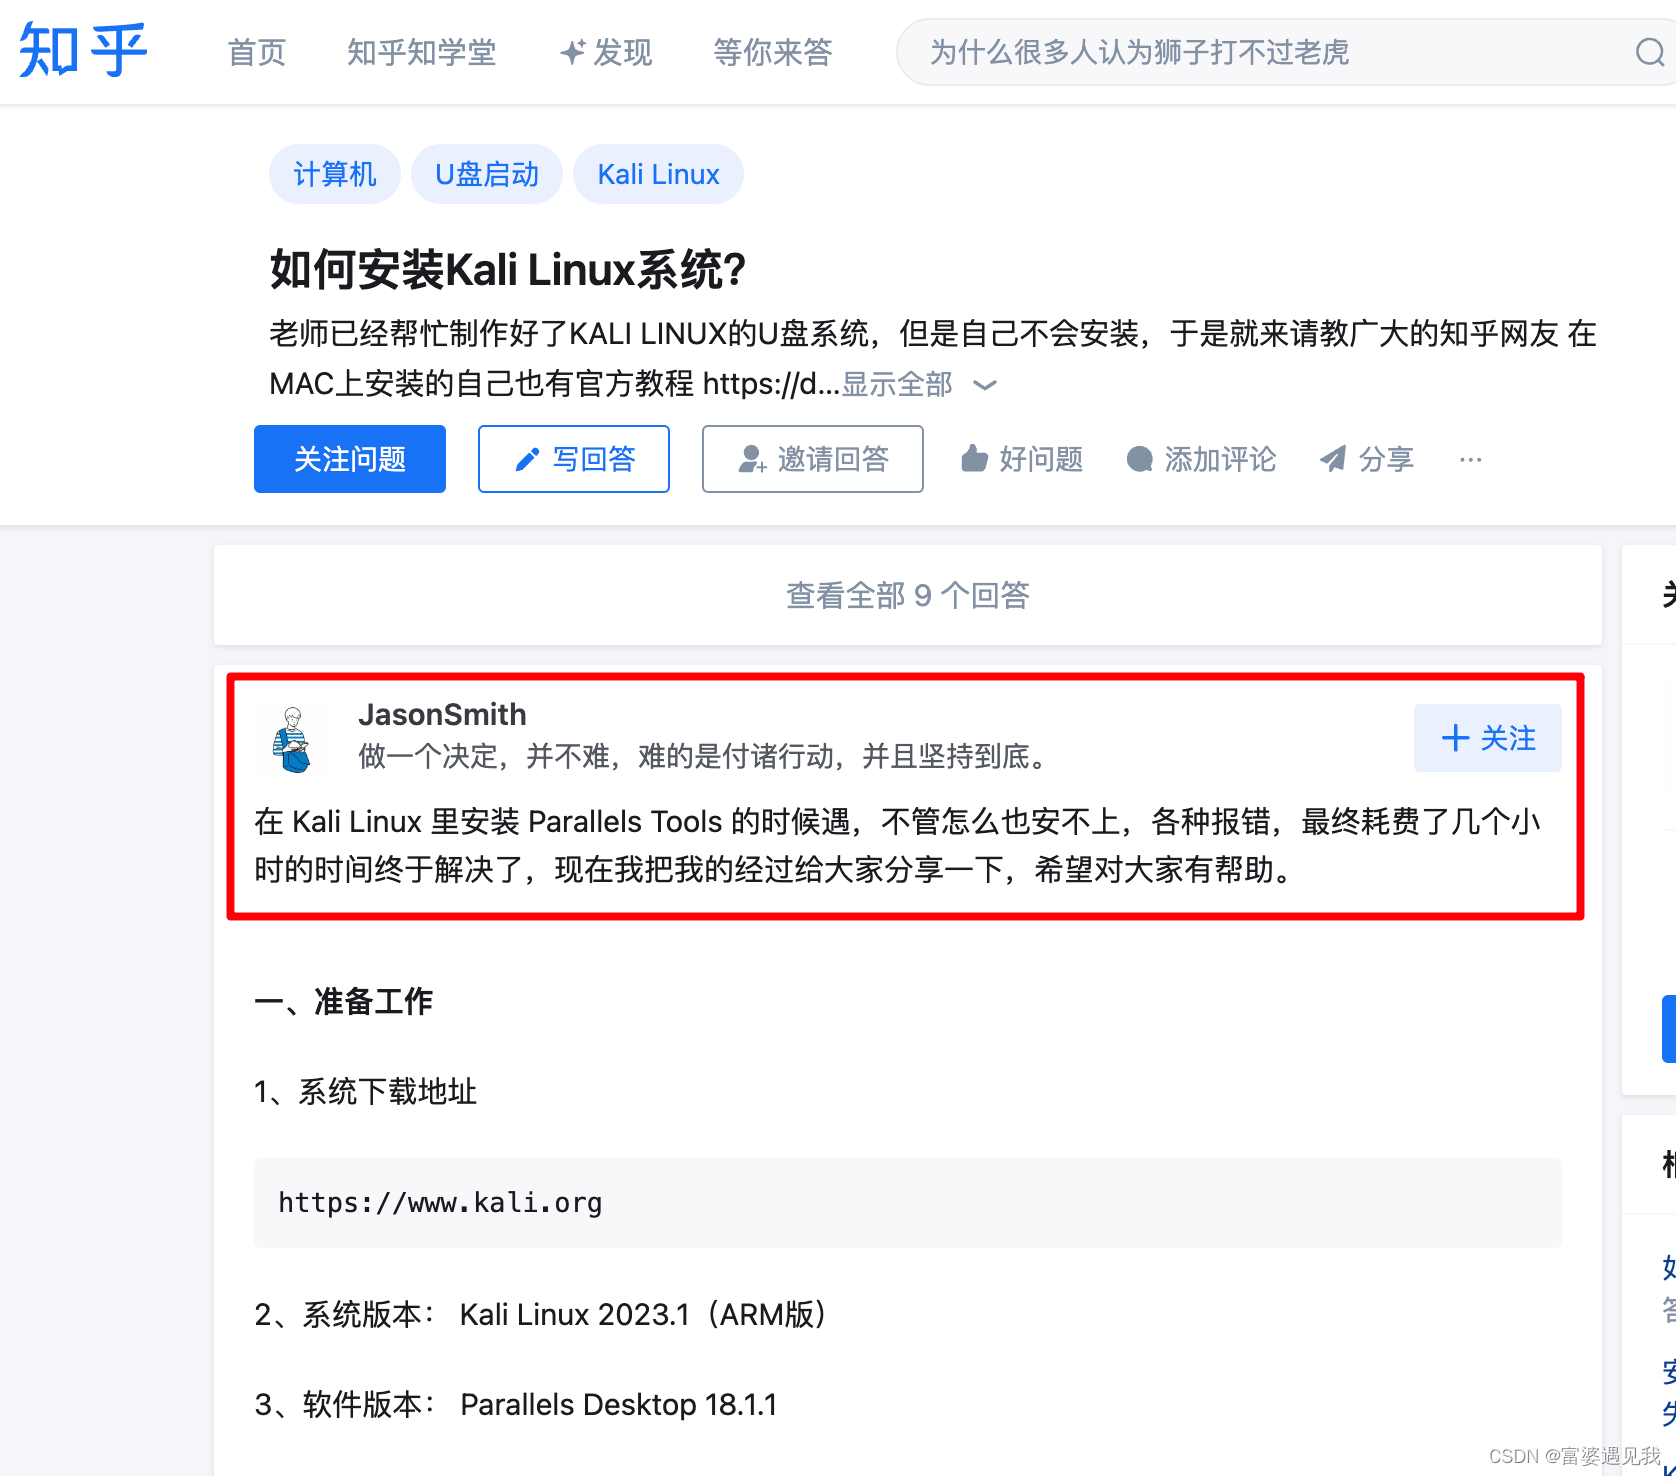Open JasonSmith's profile name link
1676x1476 pixels.
coord(442,714)
